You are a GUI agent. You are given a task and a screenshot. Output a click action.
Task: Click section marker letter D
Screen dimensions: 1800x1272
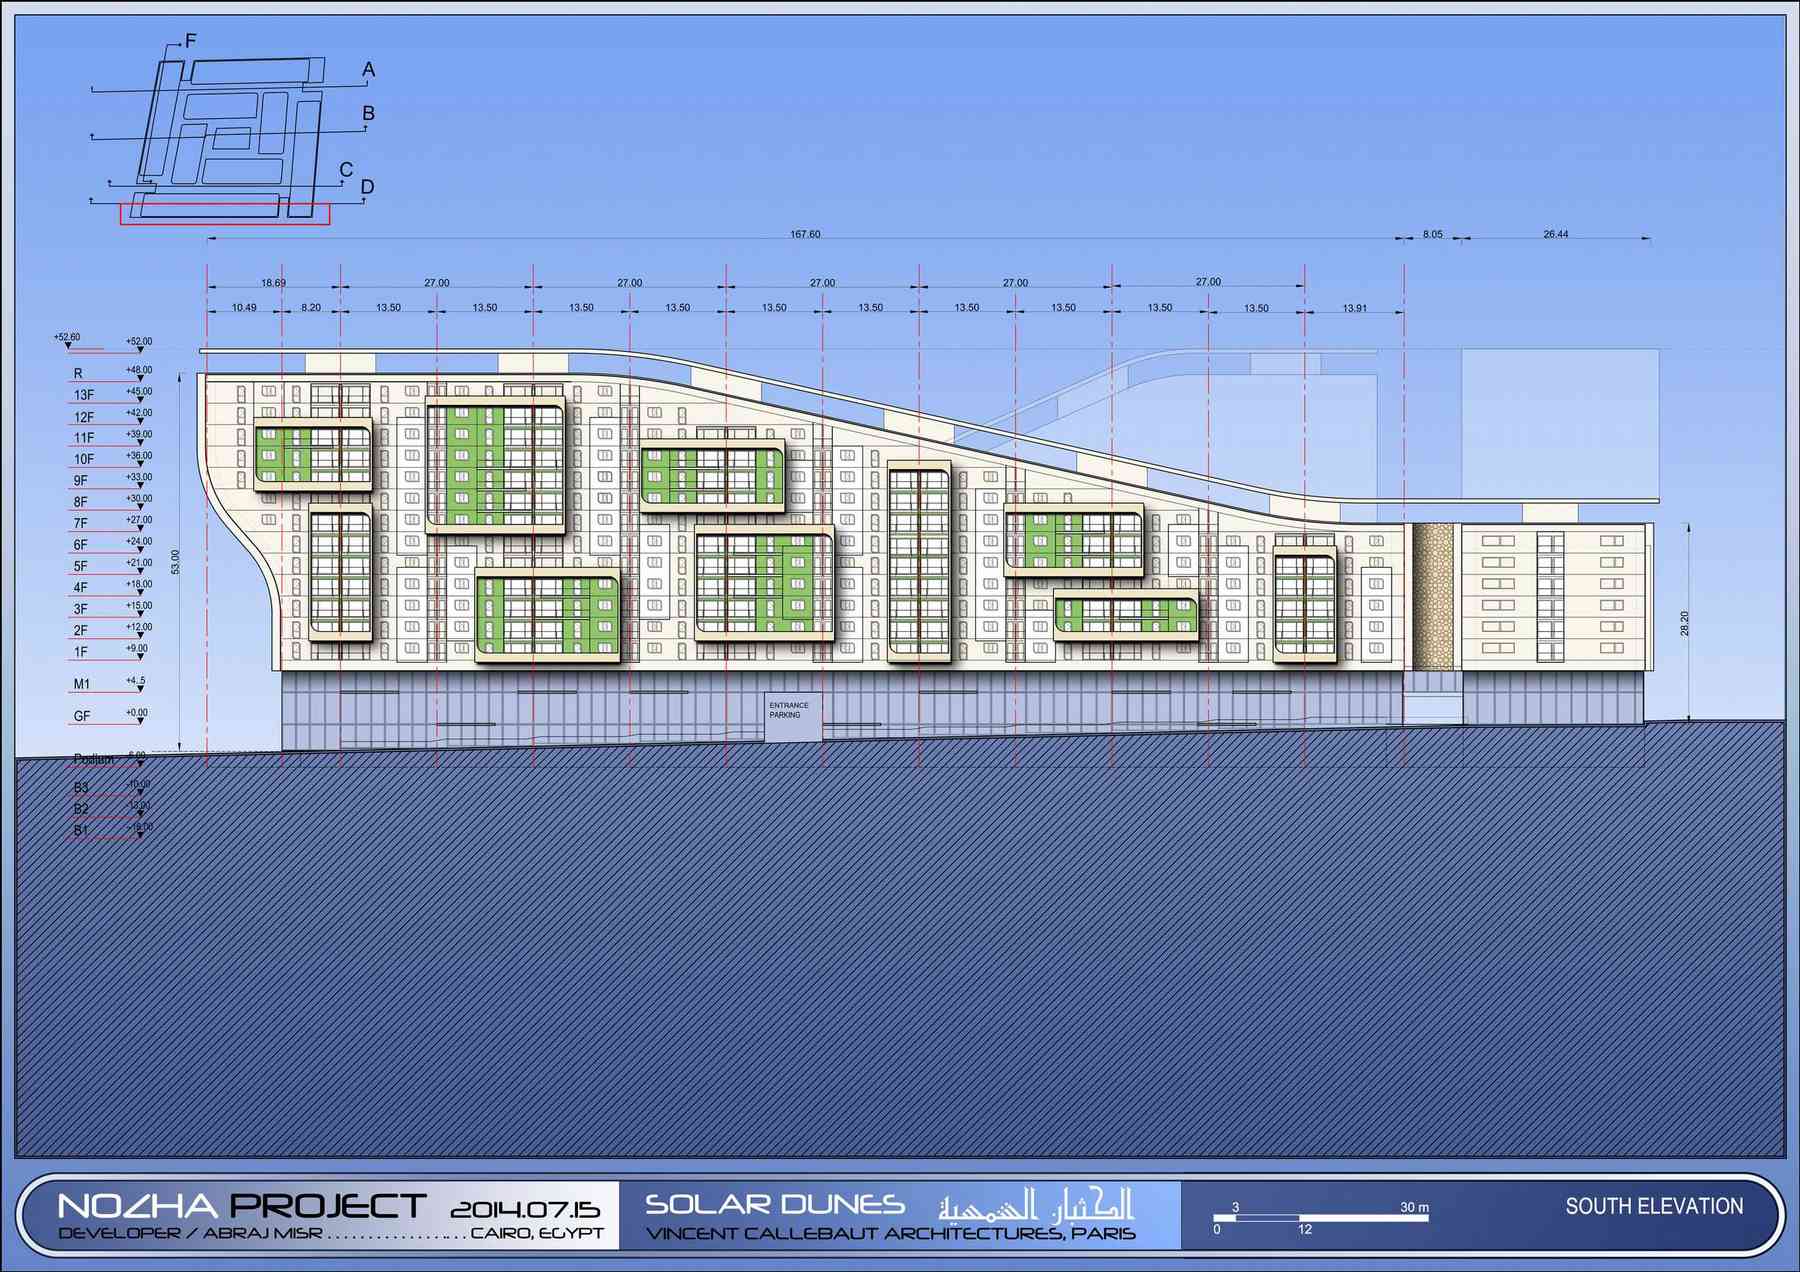367,187
